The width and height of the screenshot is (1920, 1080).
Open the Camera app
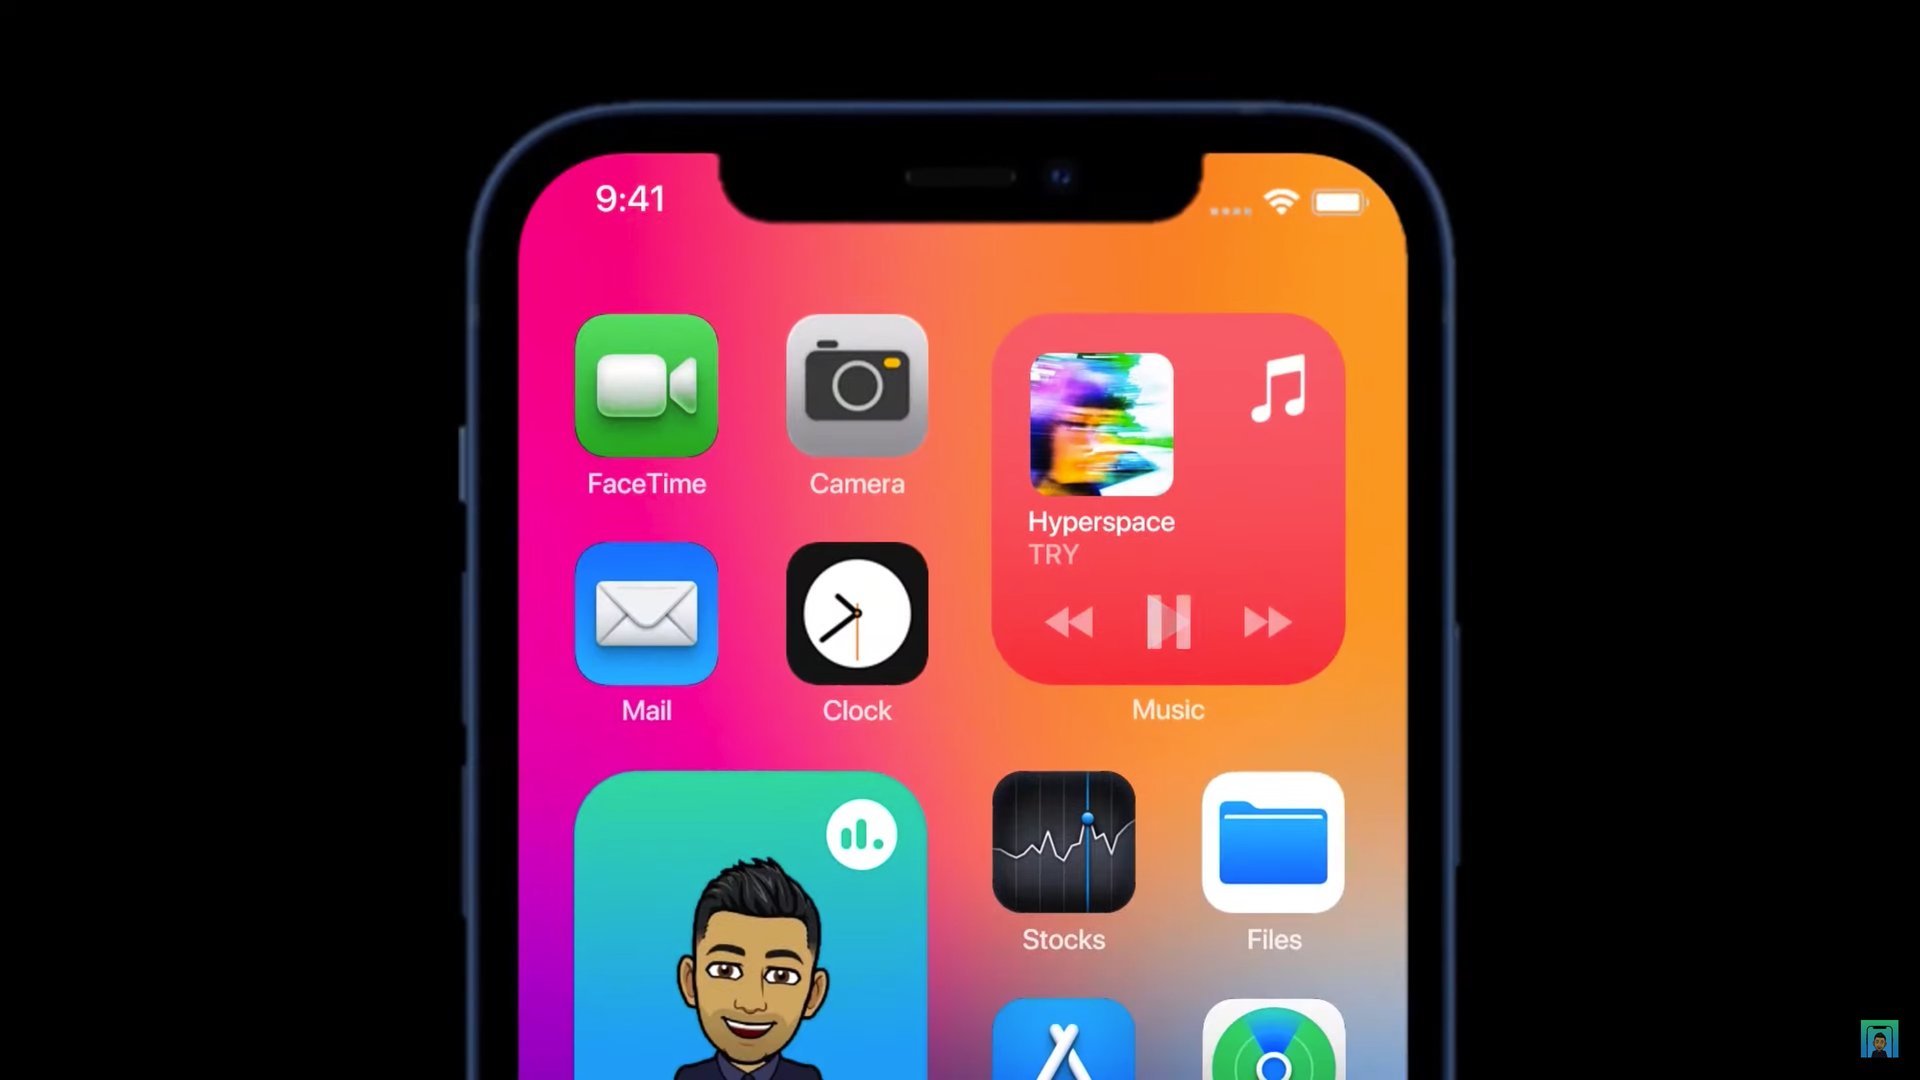tap(856, 384)
